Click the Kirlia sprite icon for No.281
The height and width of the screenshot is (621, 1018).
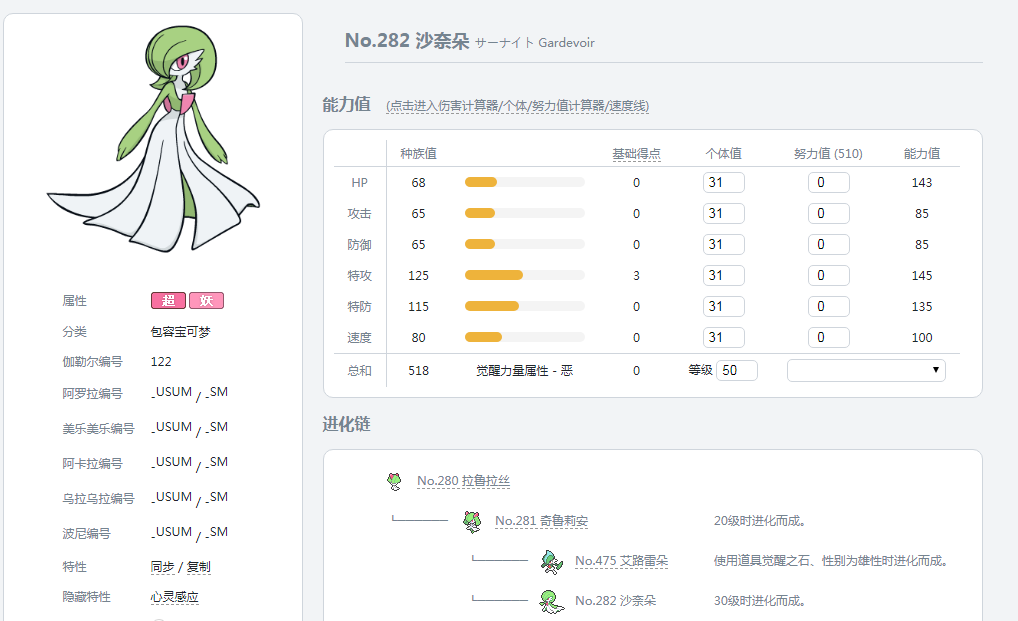473,521
